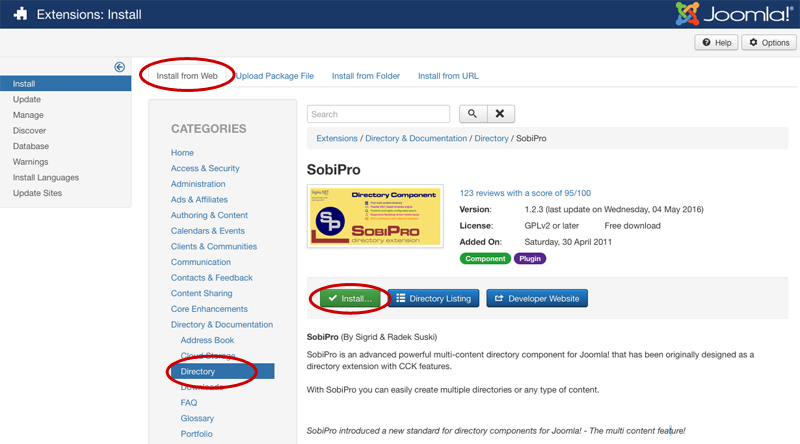The image size is (800, 444).
Task: Switch to Upload Package File tab
Action: (x=274, y=76)
